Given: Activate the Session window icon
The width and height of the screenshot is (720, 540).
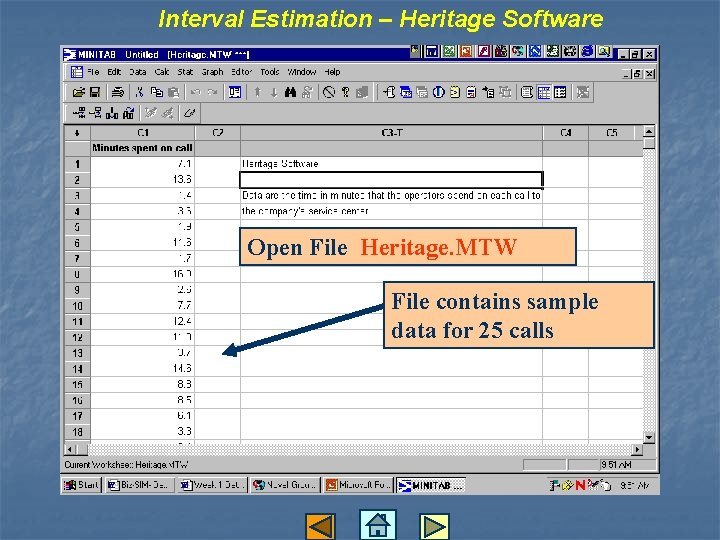Looking at the screenshot, I should tap(527, 92).
